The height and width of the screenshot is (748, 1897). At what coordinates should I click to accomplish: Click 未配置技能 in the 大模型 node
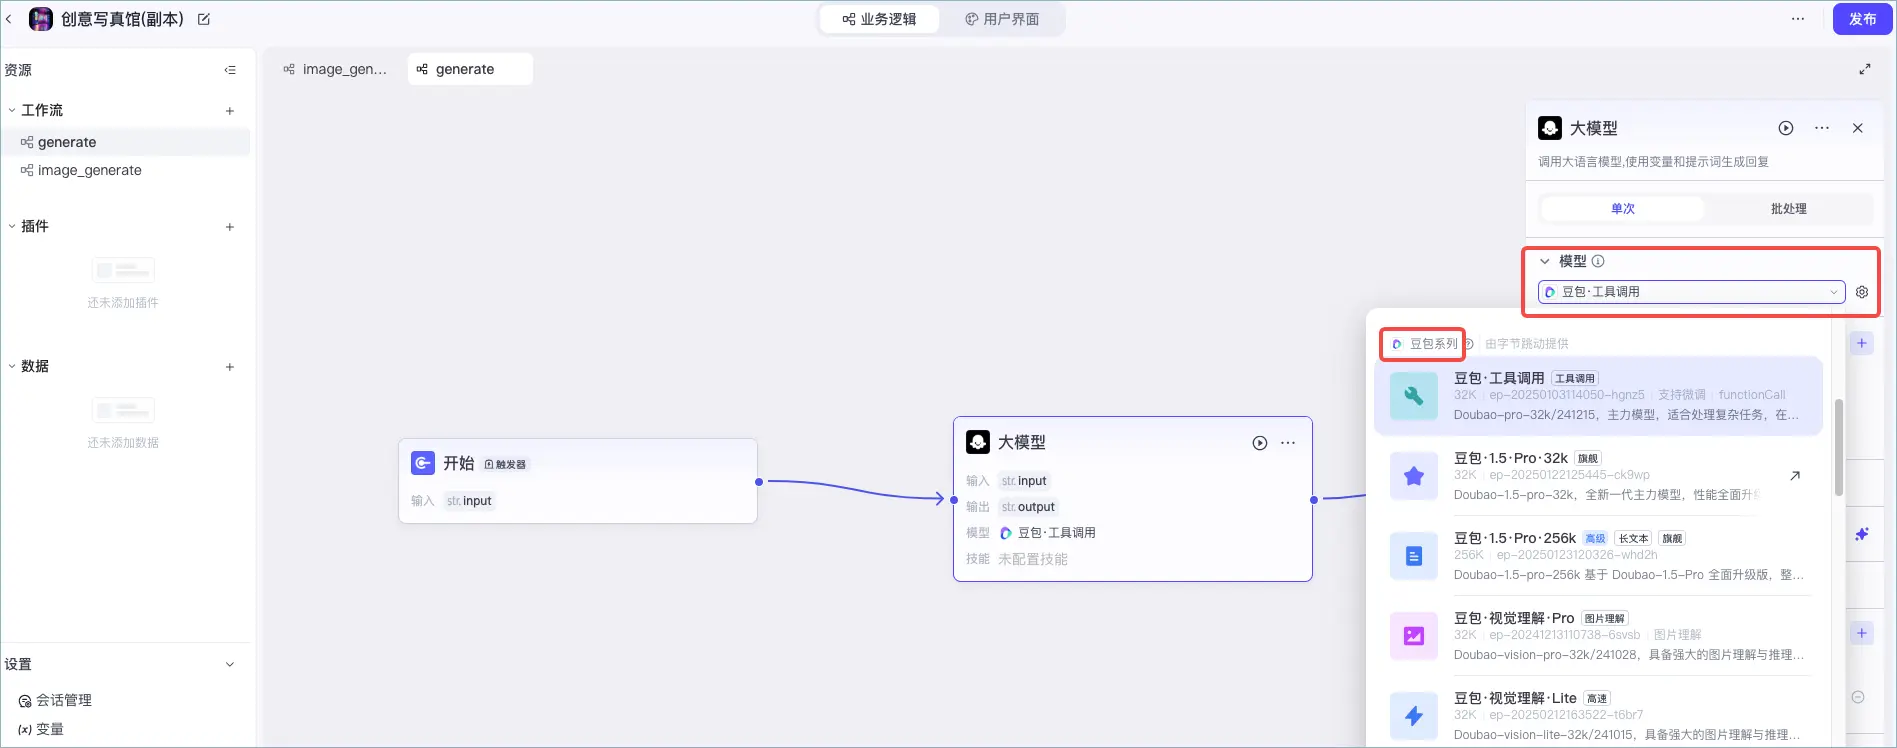tap(1033, 559)
